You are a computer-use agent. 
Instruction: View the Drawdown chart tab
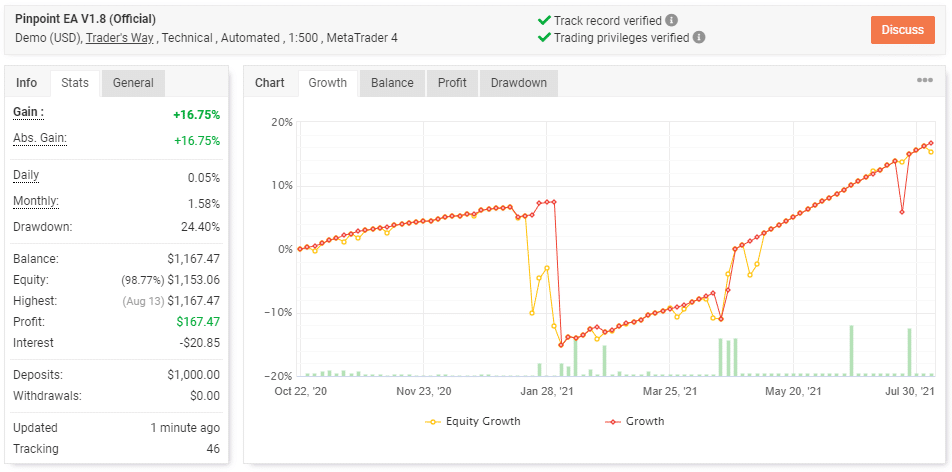coord(518,83)
